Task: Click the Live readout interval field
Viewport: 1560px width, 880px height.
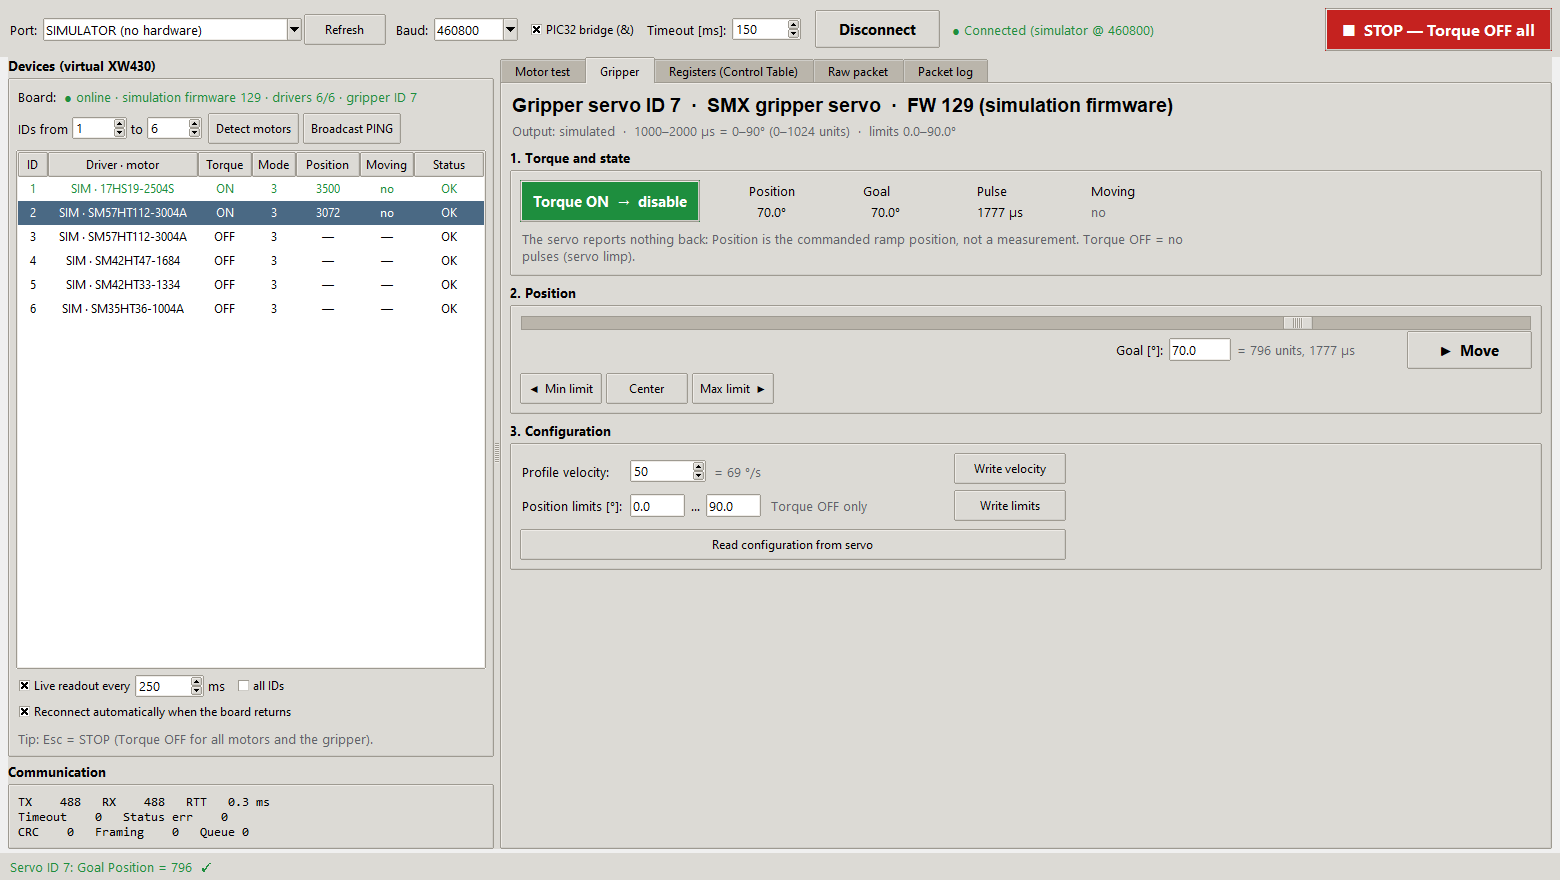Action: [163, 686]
